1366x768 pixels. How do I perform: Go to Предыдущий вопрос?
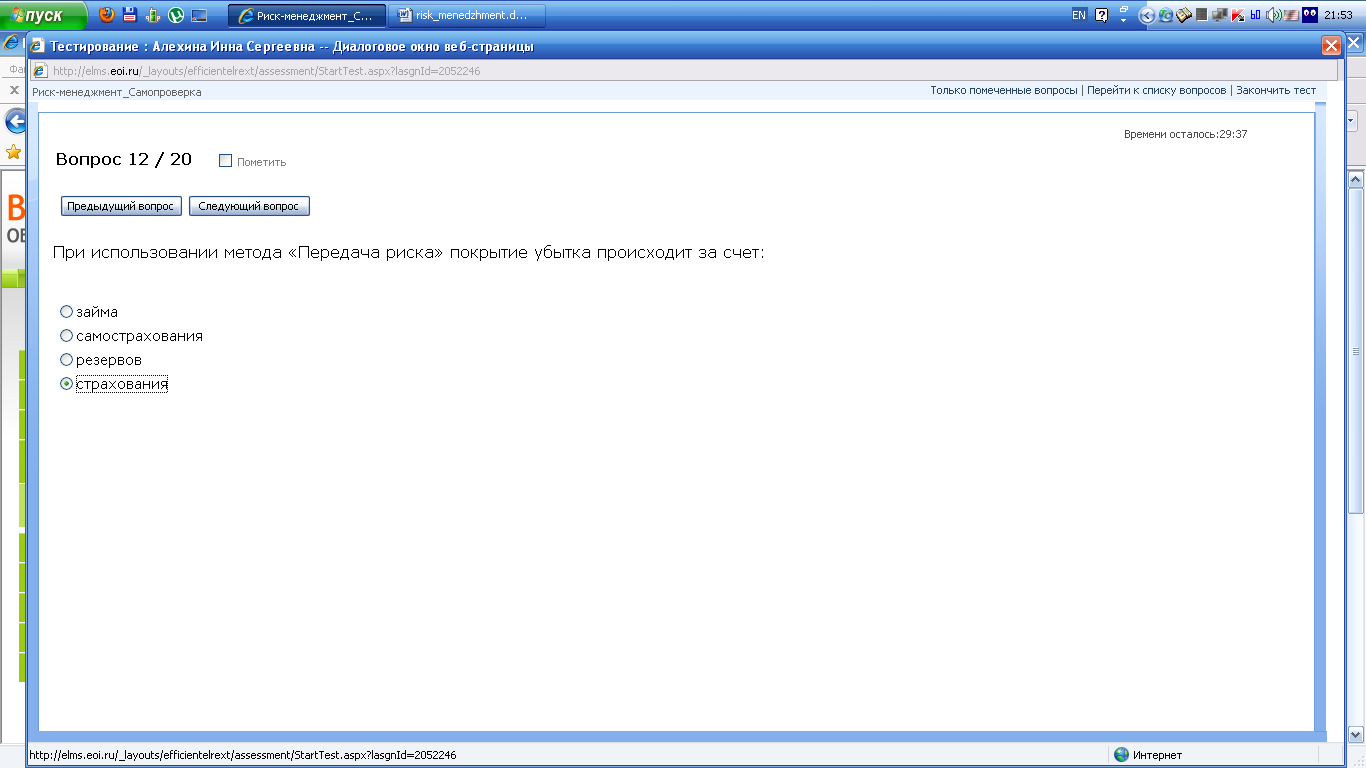coord(121,206)
